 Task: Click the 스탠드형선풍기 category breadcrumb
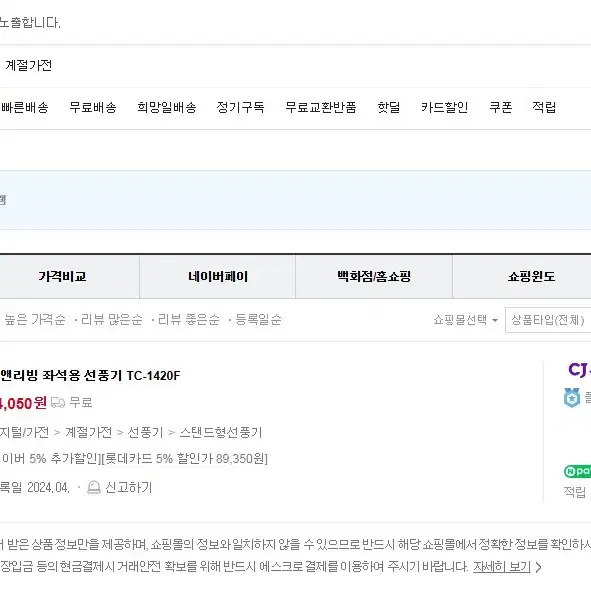(220, 432)
